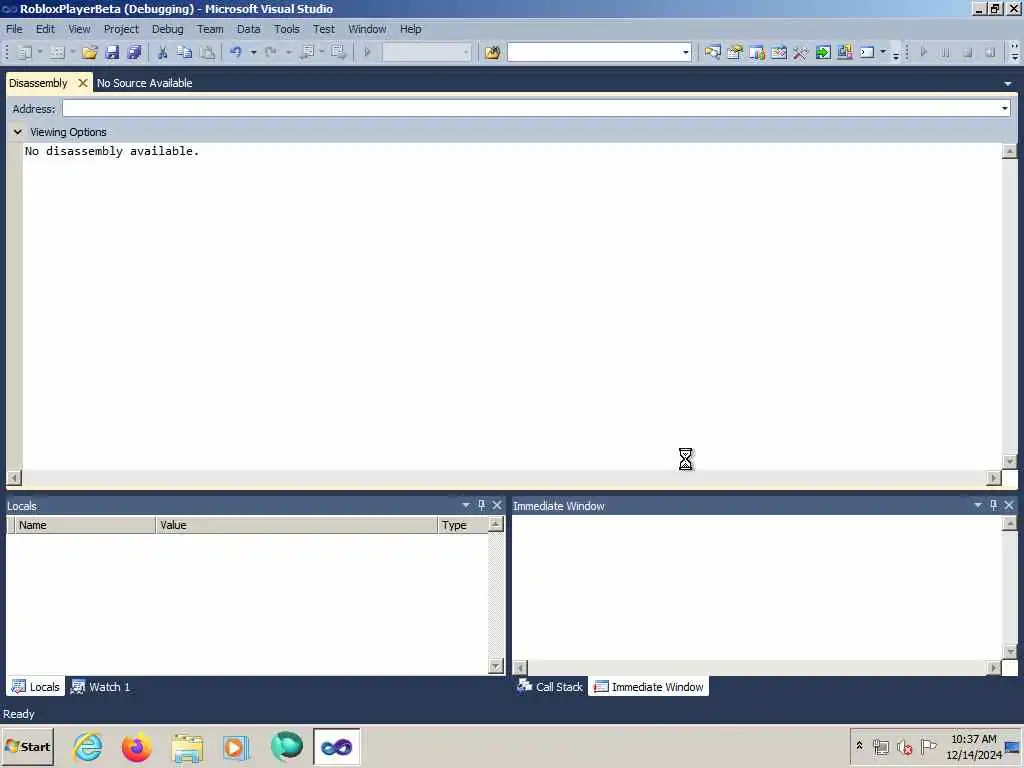Click the Navigate Forward icon
Image resolution: width=1024 pixels, height=768 pixels.
click(338, 52)
